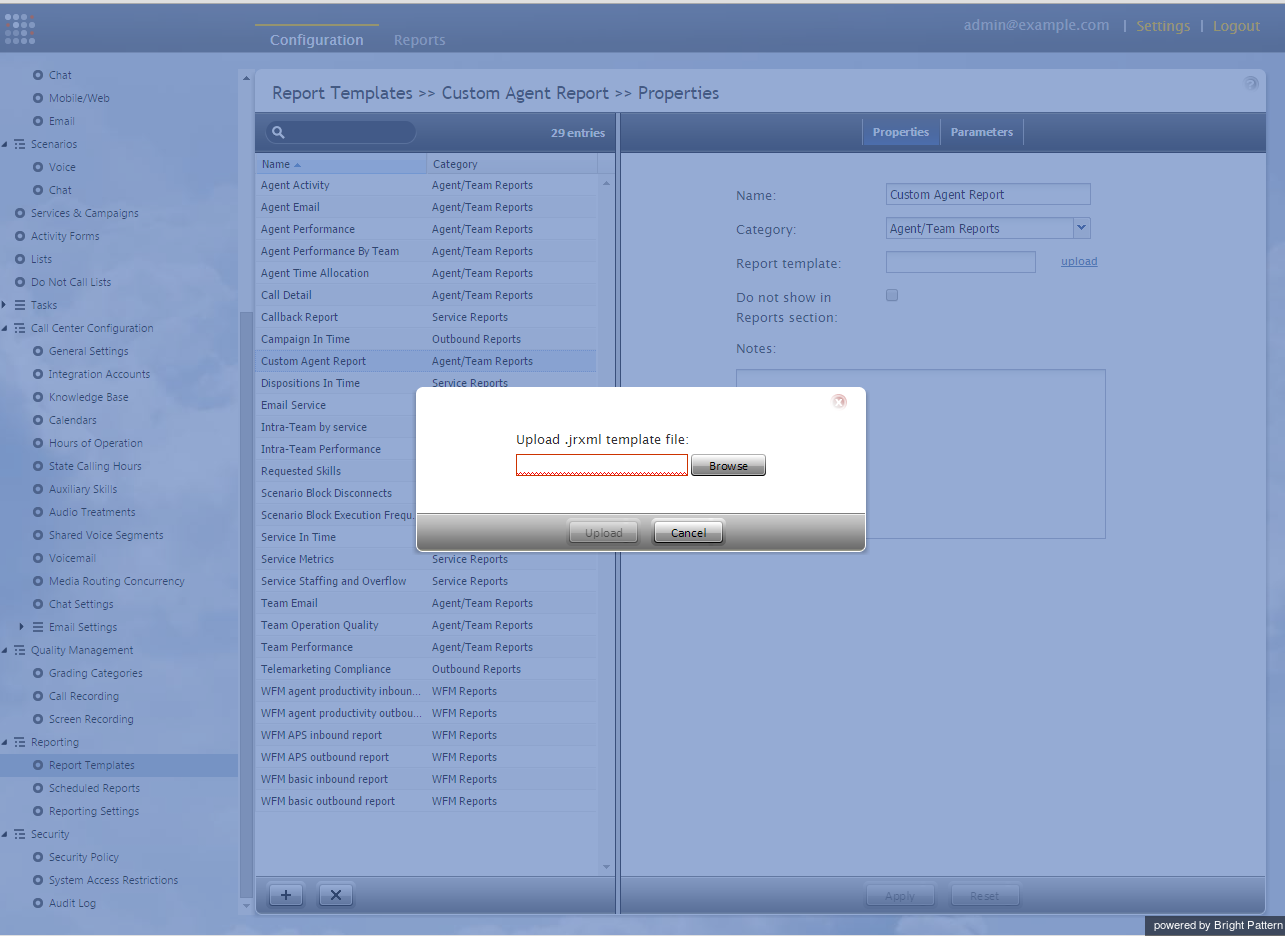1285x936 pixels.
Task: Click the Notes text area
Action: [x=921, y=454]
